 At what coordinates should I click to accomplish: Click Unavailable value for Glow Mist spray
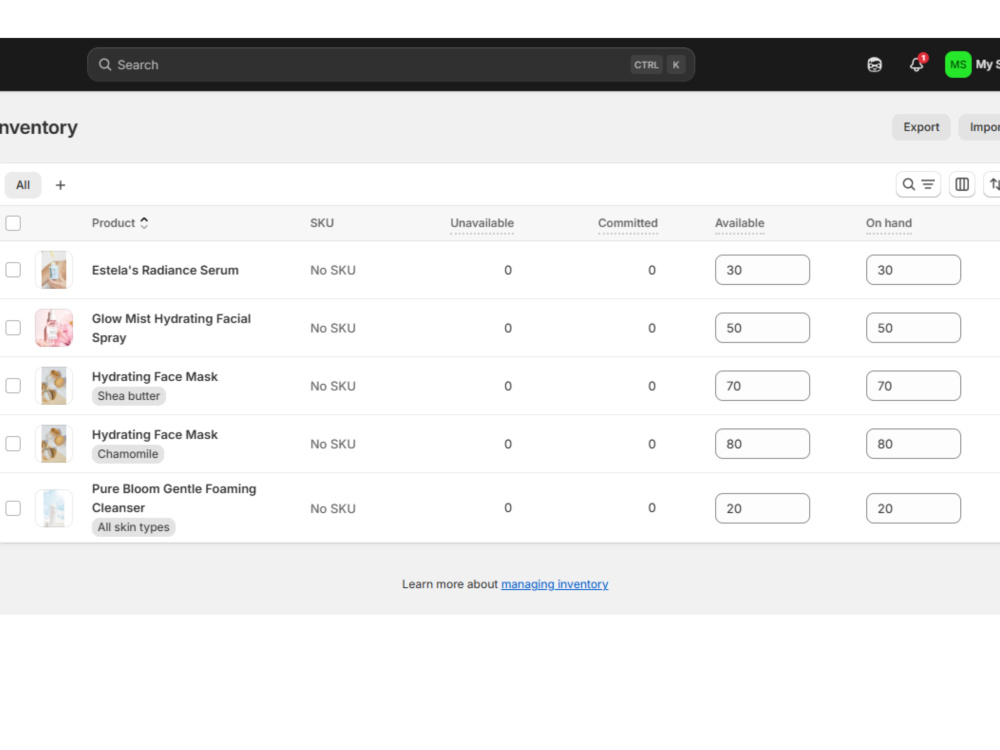click(x=508, y=328)
